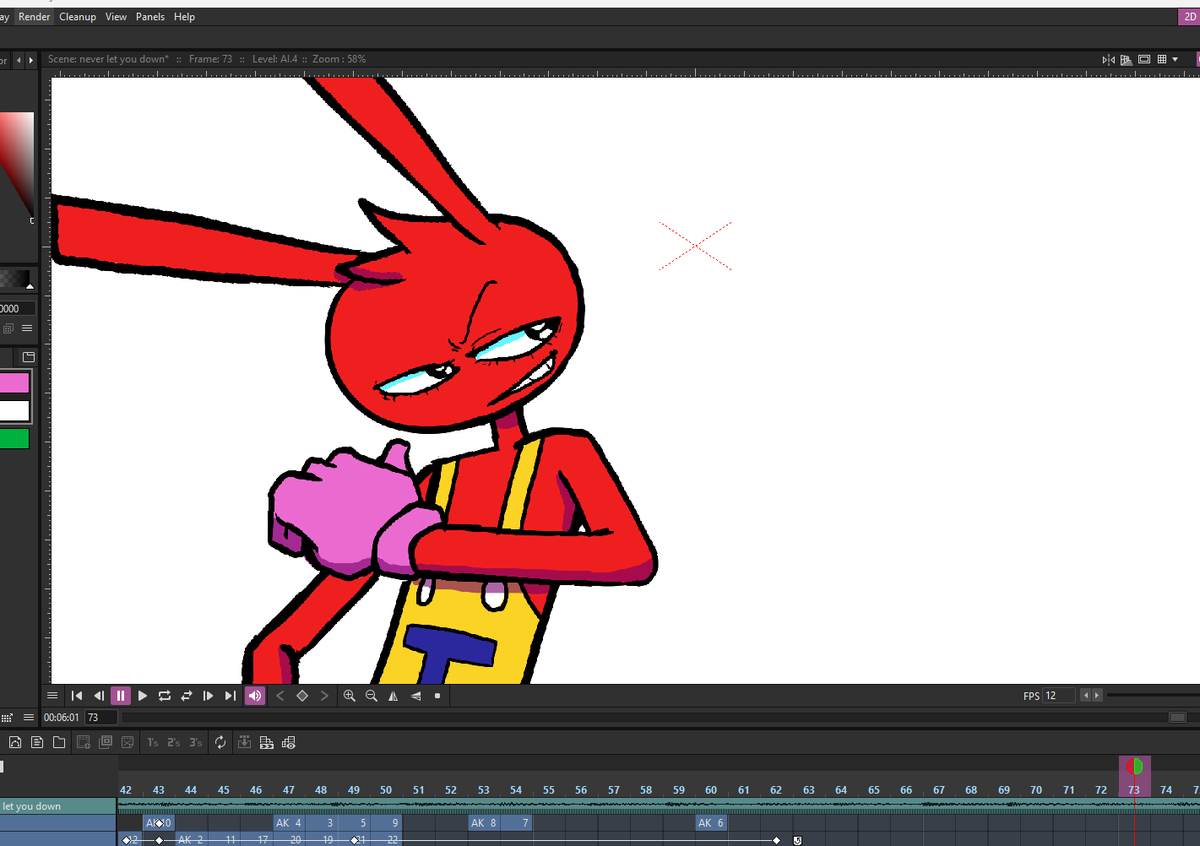Advance to the next frame

pos(208,696)
